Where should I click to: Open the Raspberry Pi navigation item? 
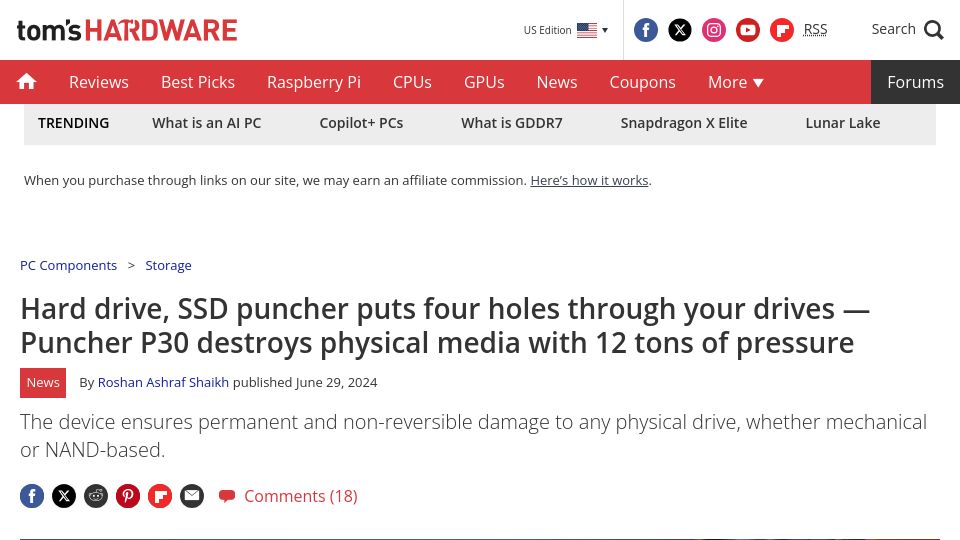(313, 82)
